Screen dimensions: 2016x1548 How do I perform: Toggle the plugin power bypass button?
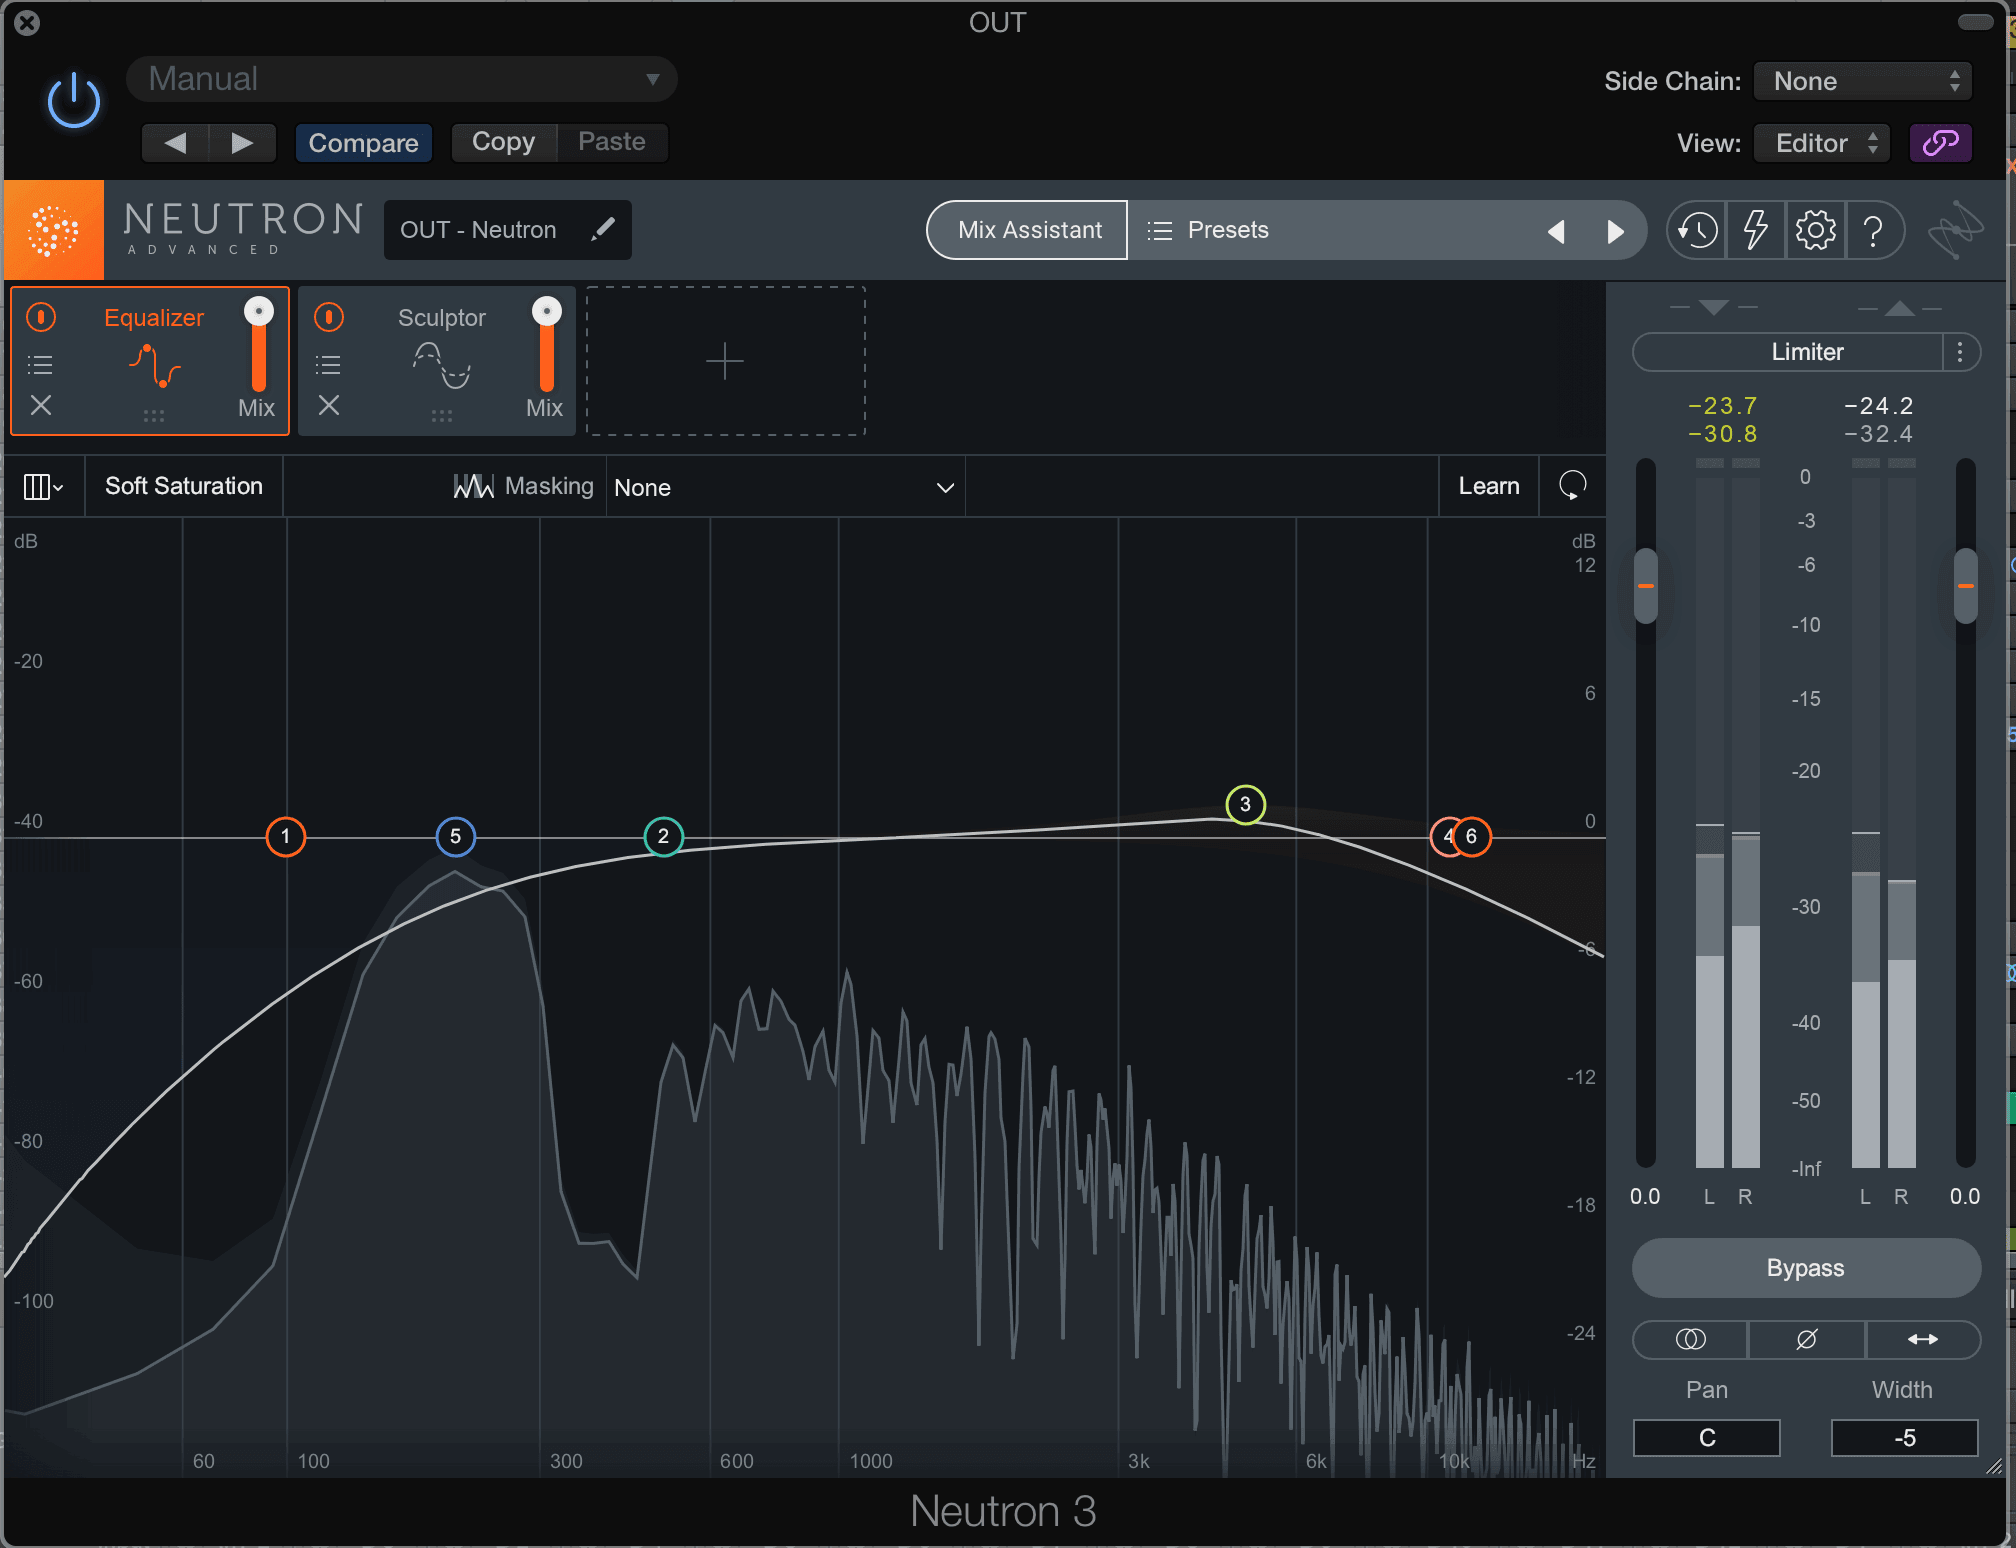point(74,101)
